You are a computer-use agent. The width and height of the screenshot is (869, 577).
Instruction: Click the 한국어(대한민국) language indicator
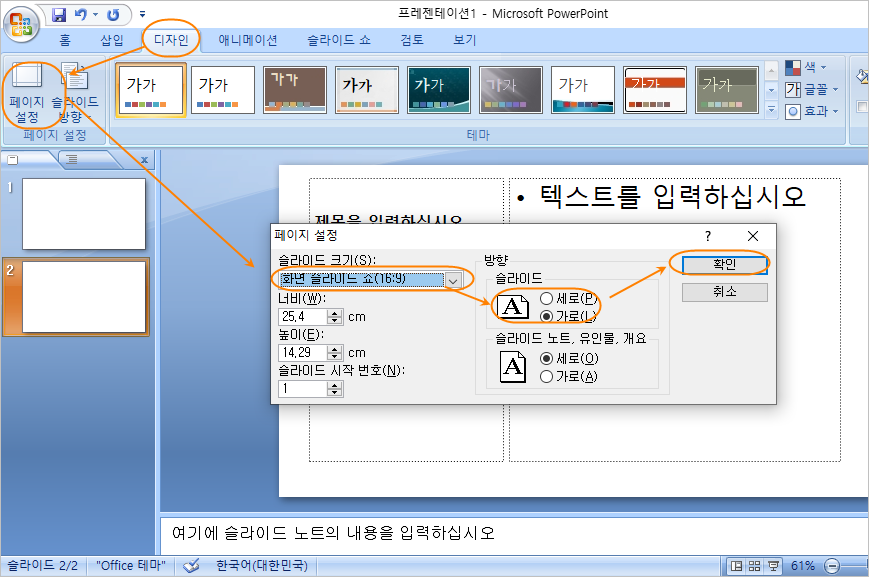pos(262,565)
